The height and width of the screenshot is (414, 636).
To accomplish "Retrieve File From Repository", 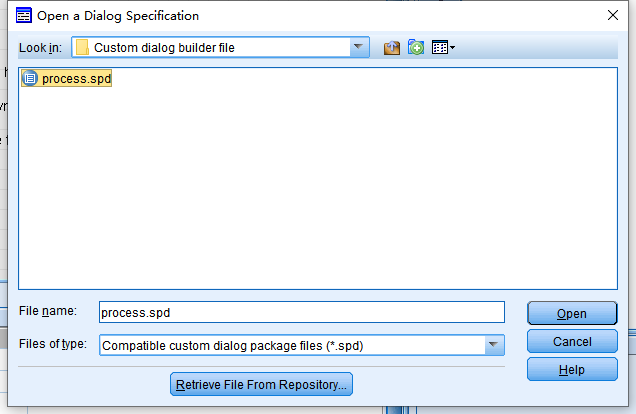I will point(261,384).
